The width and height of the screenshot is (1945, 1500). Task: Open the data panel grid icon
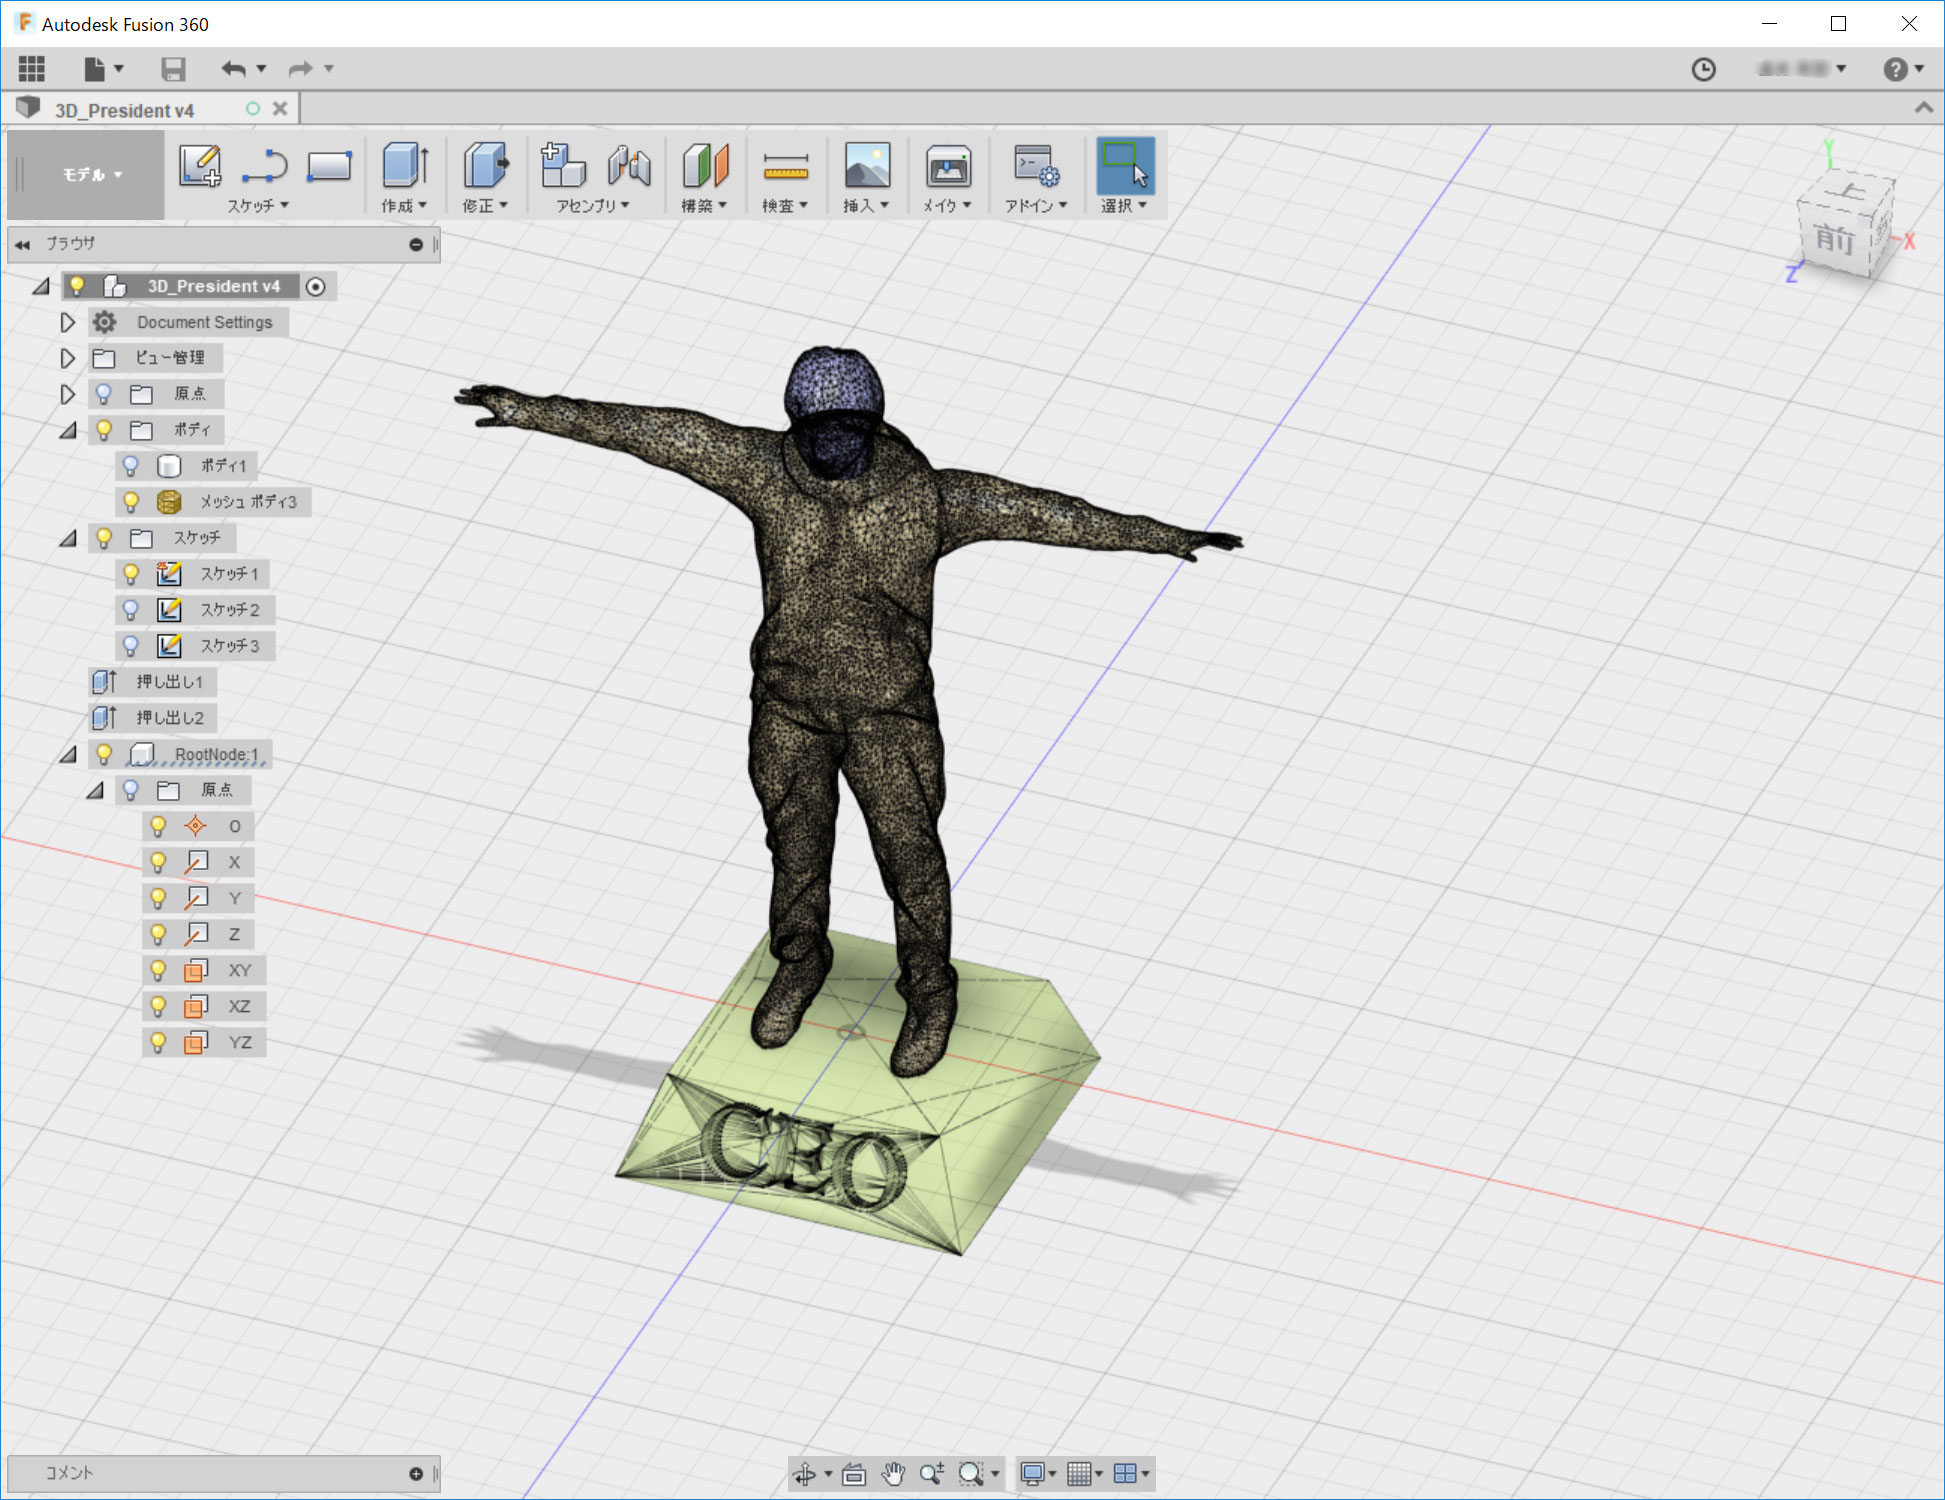click(x=32, y=69)
